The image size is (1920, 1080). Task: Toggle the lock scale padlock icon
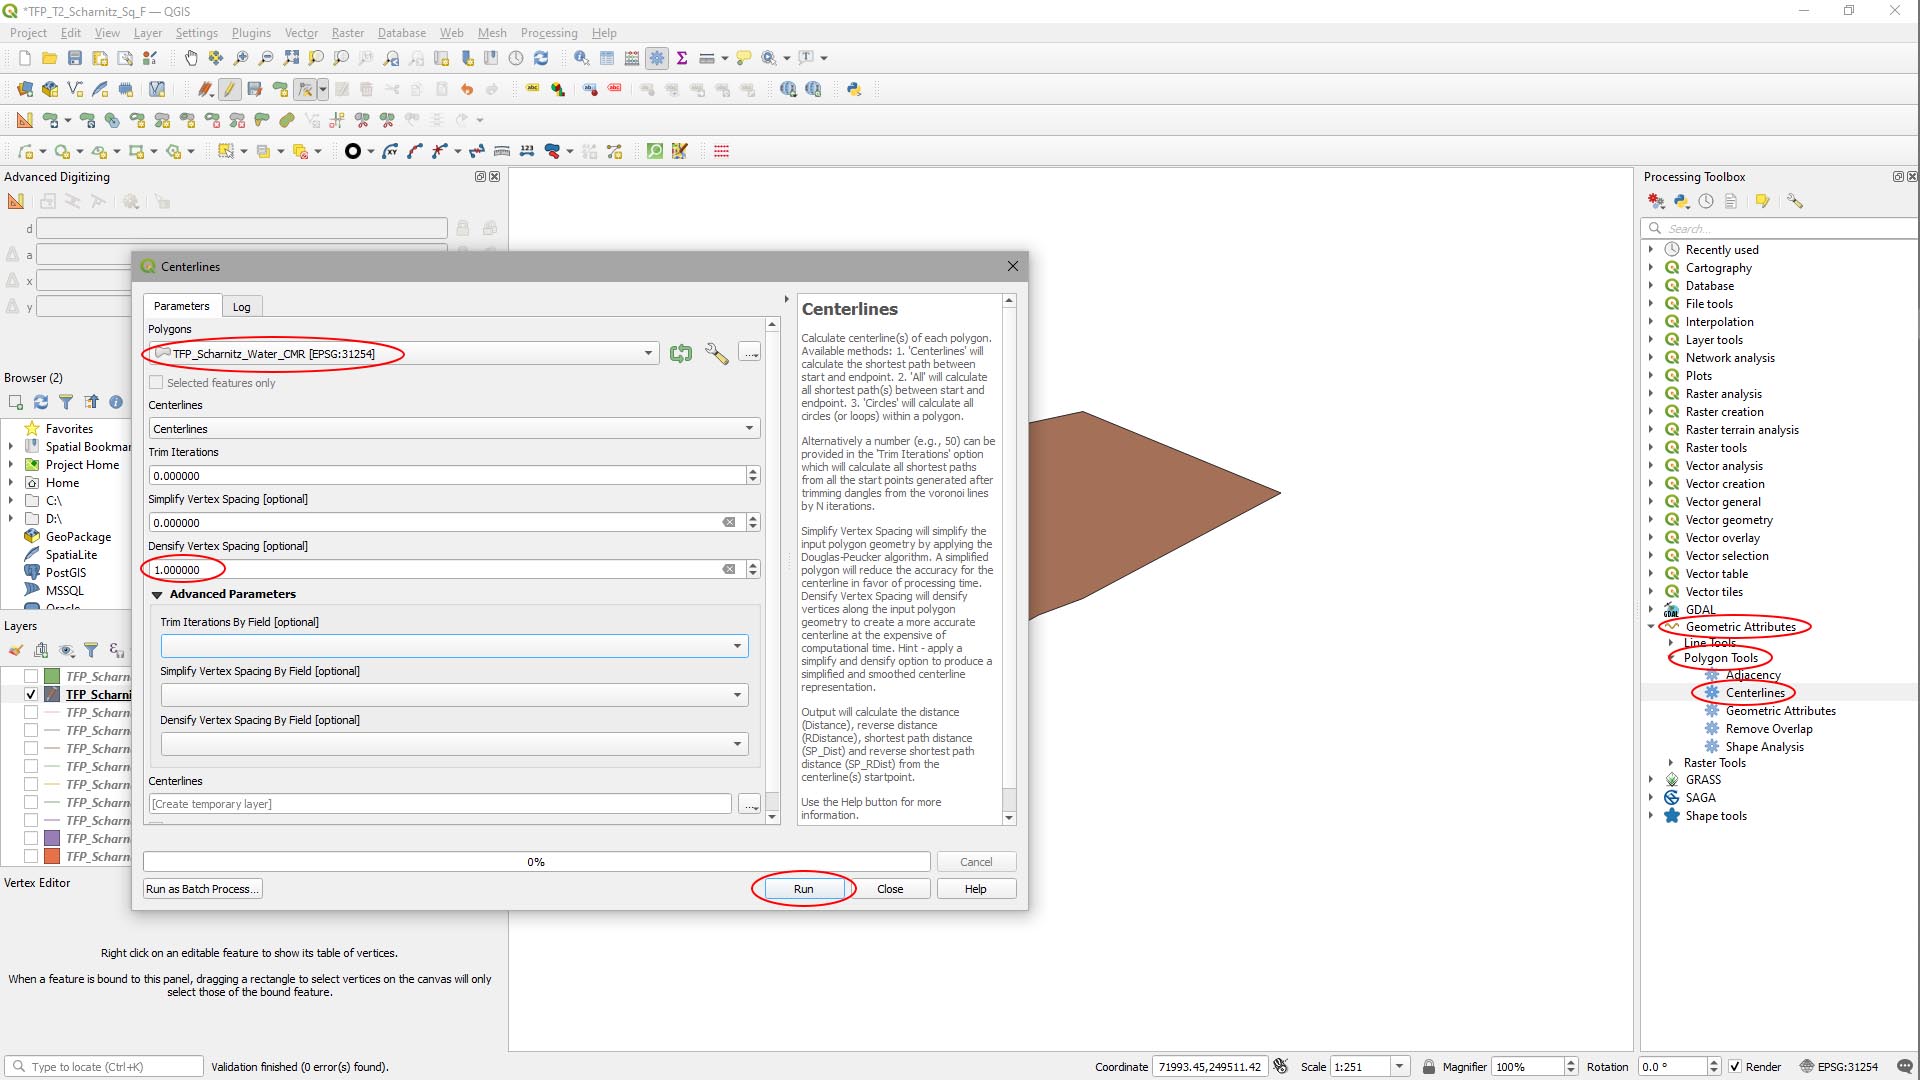(x=1429, y=1067)
